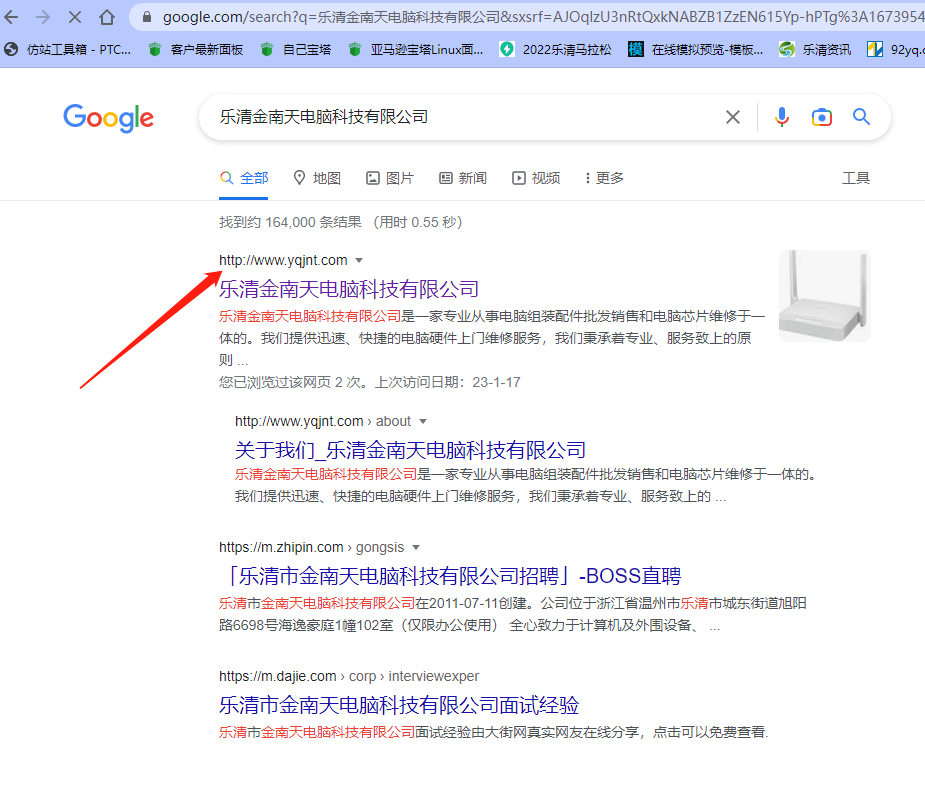The width and height of the screenshot is (925, 785).
Task: Switch to the 新闻 tab
Action: coord(463,178)
